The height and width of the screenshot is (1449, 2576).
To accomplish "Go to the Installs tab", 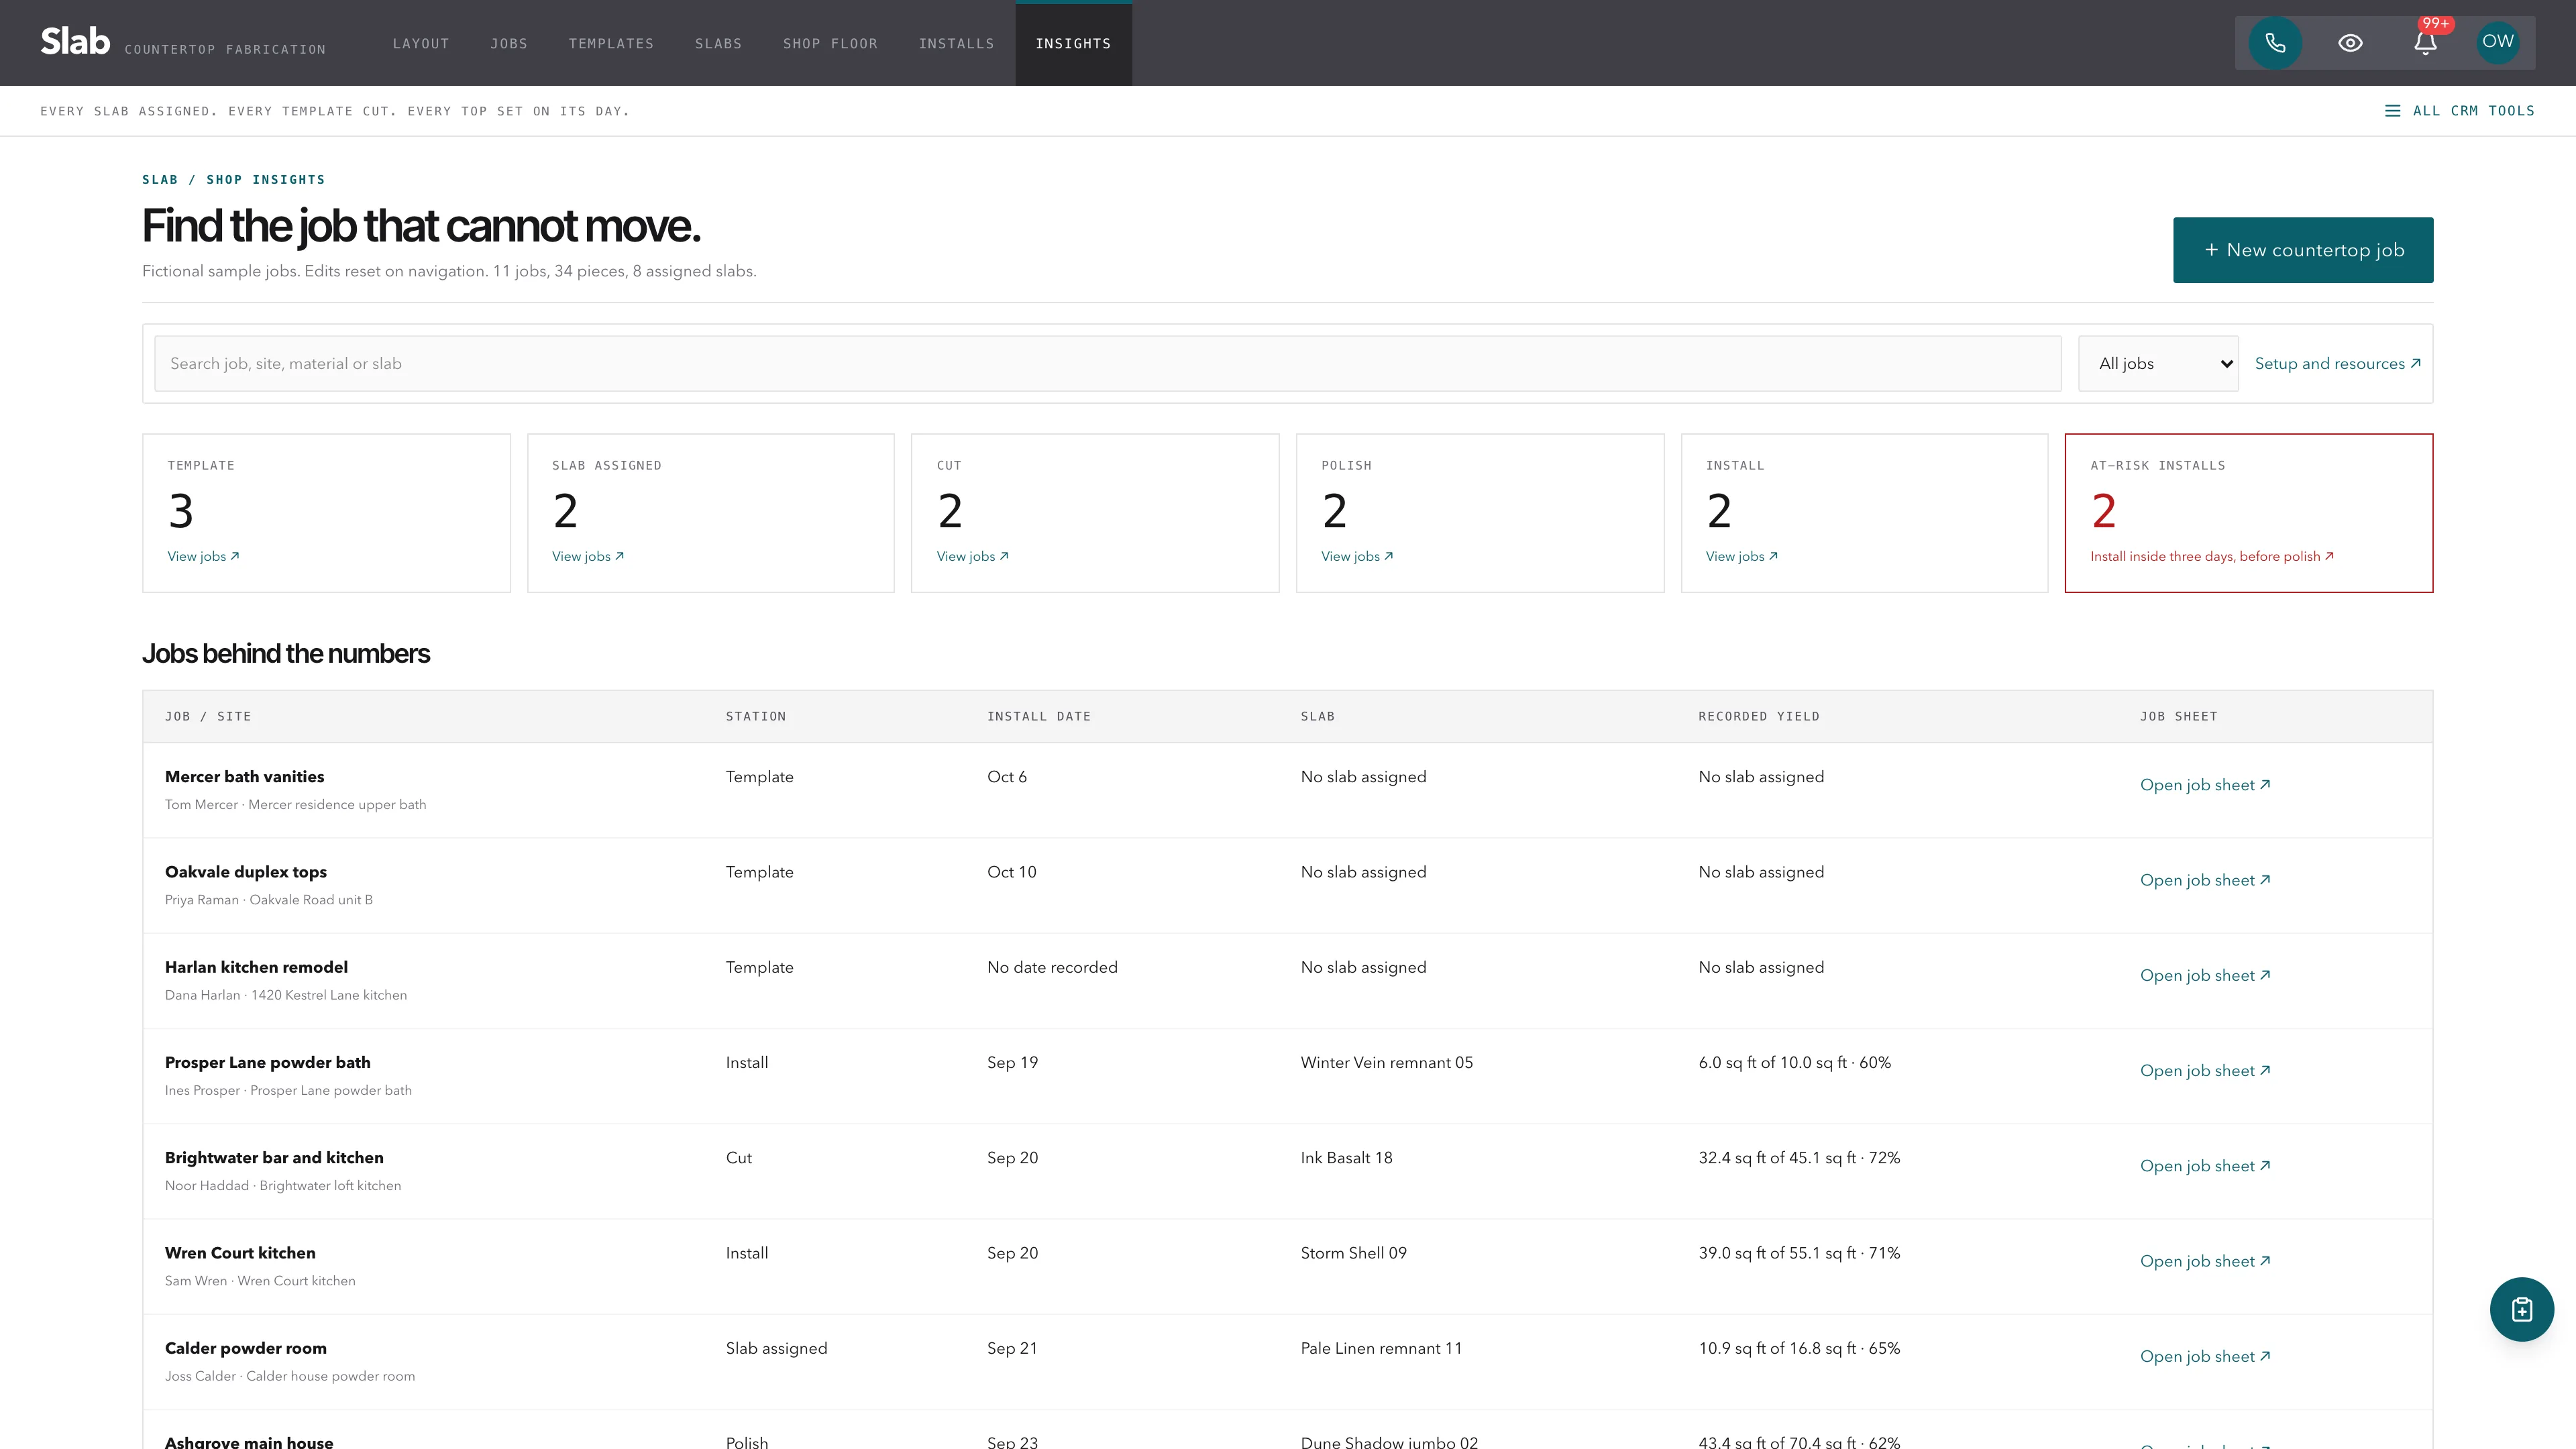I will tap(956, 44).
